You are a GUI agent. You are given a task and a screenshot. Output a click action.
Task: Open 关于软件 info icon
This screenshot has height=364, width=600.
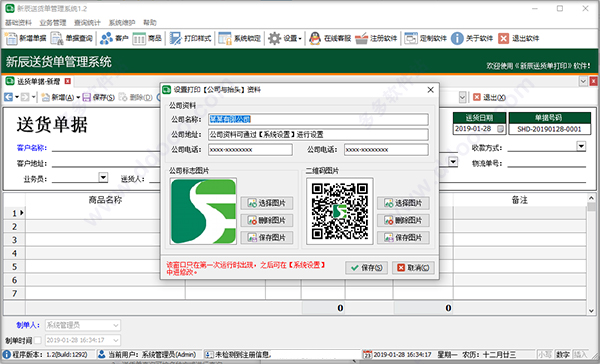point(472,38)
